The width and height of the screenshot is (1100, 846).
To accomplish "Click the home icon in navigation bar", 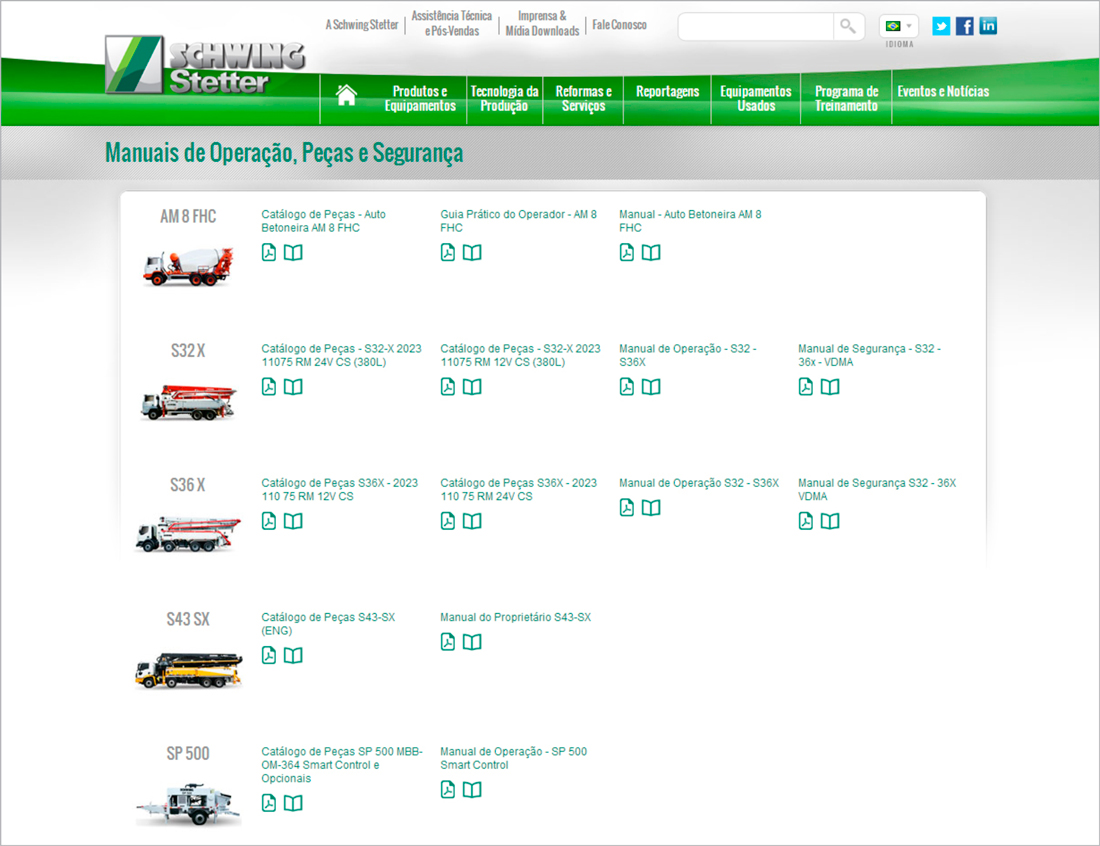I will [346, 96].
